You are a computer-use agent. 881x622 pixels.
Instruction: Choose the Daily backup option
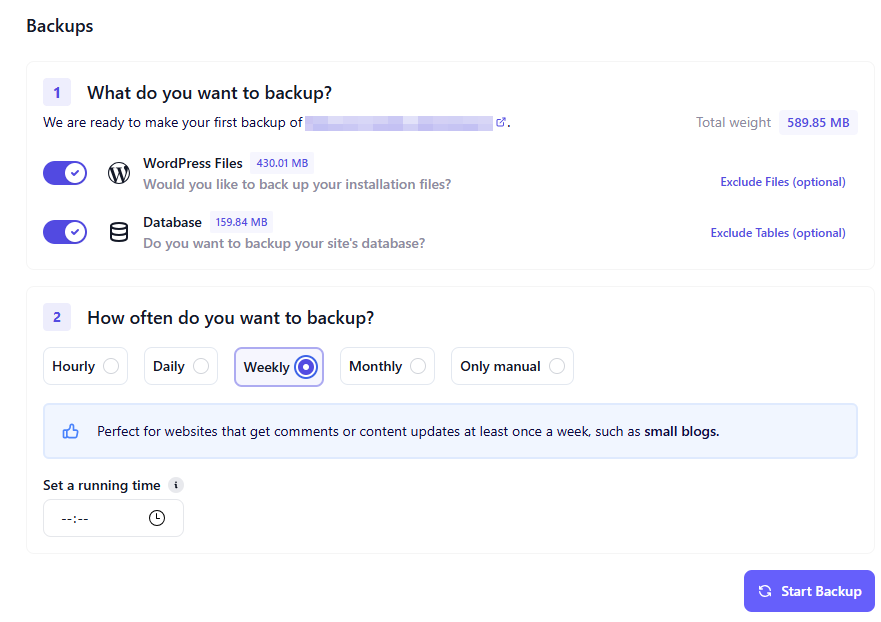(x=200, y=366)
